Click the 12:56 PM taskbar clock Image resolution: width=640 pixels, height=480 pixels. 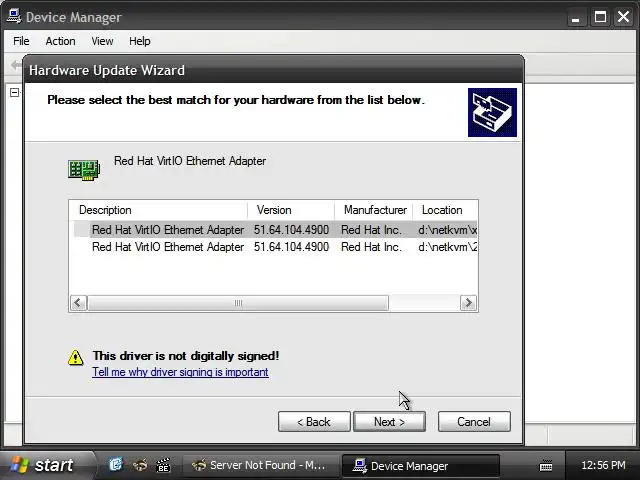[x=603, y=465]
